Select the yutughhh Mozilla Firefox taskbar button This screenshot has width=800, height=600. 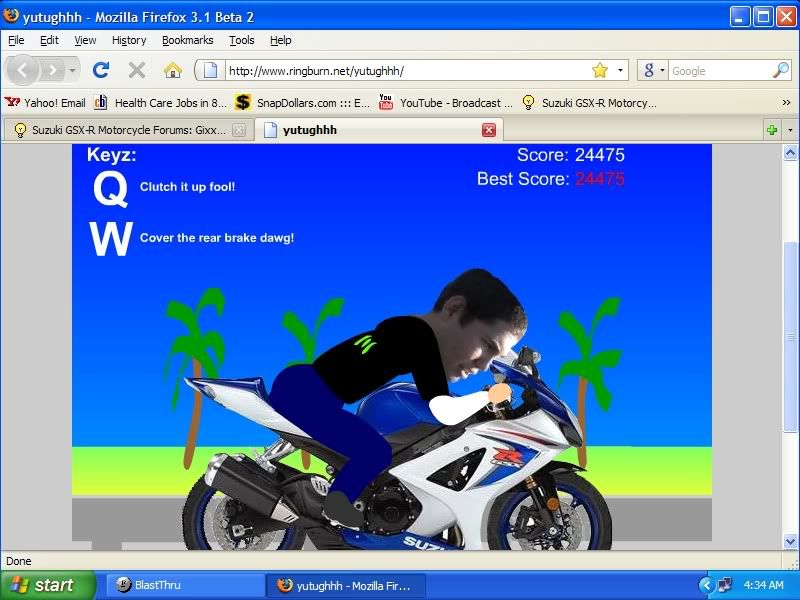(346, 585)
